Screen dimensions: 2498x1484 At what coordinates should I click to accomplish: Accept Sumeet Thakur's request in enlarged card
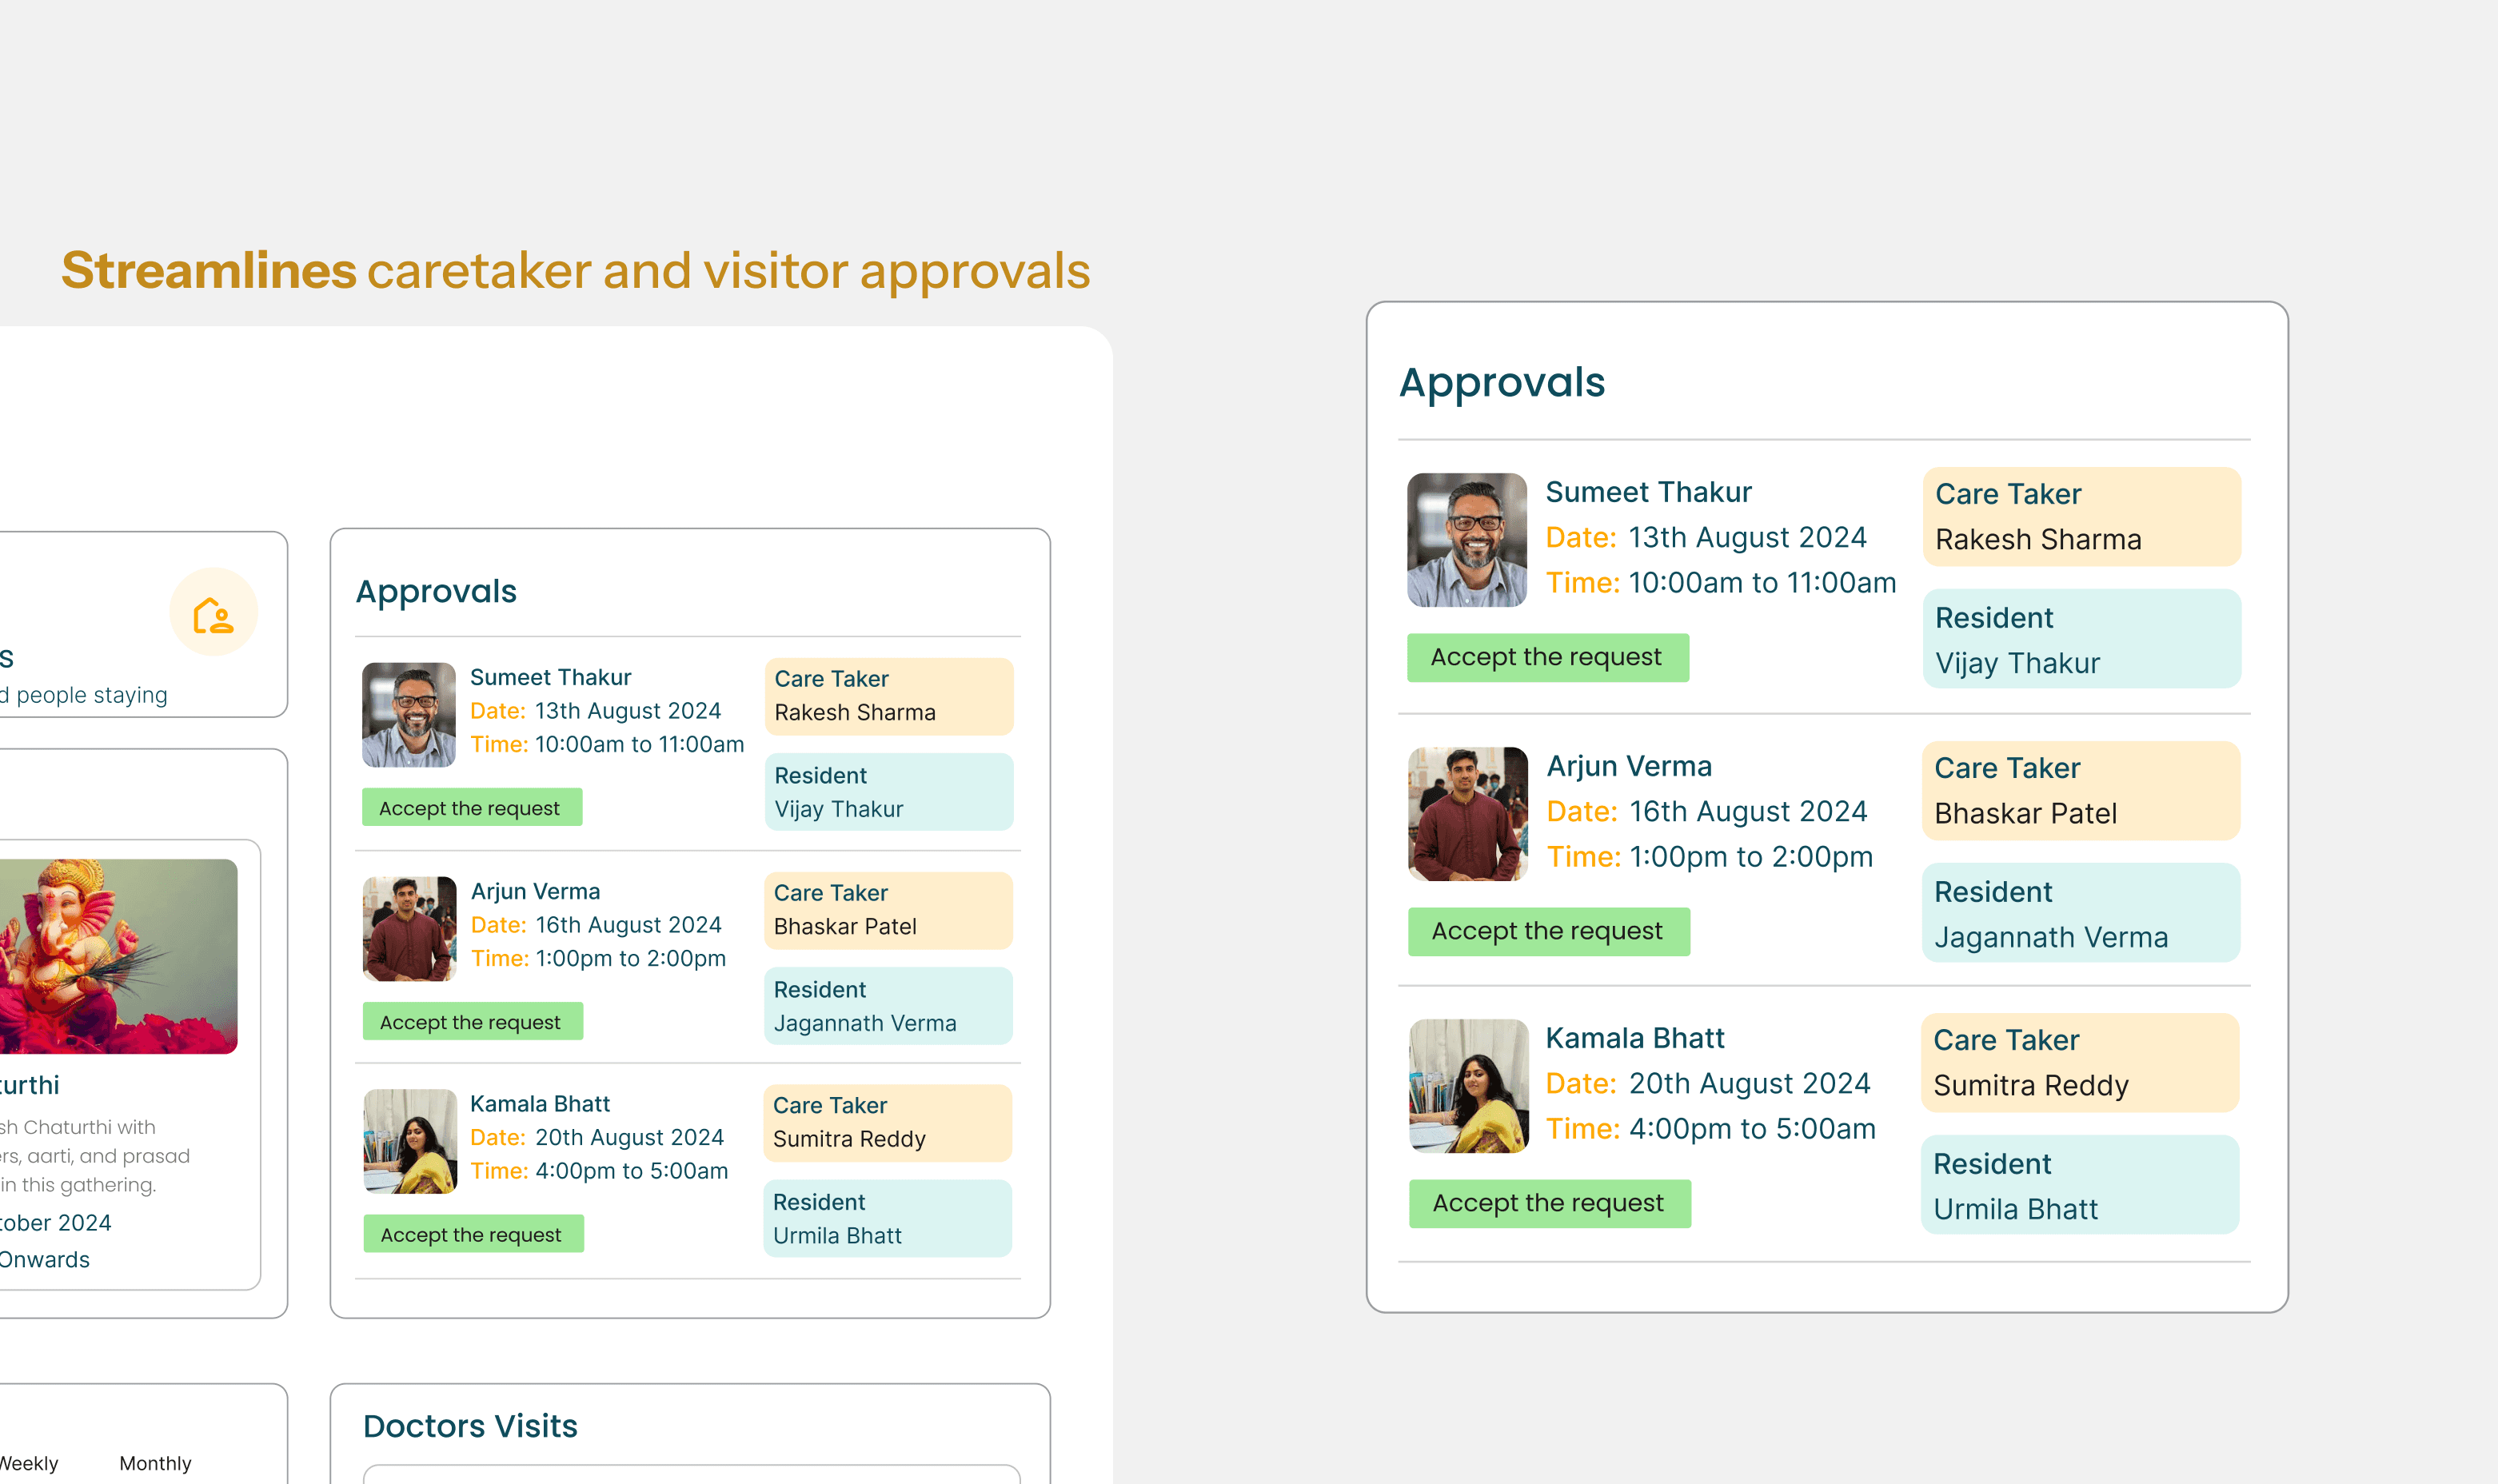(1547, 658)
